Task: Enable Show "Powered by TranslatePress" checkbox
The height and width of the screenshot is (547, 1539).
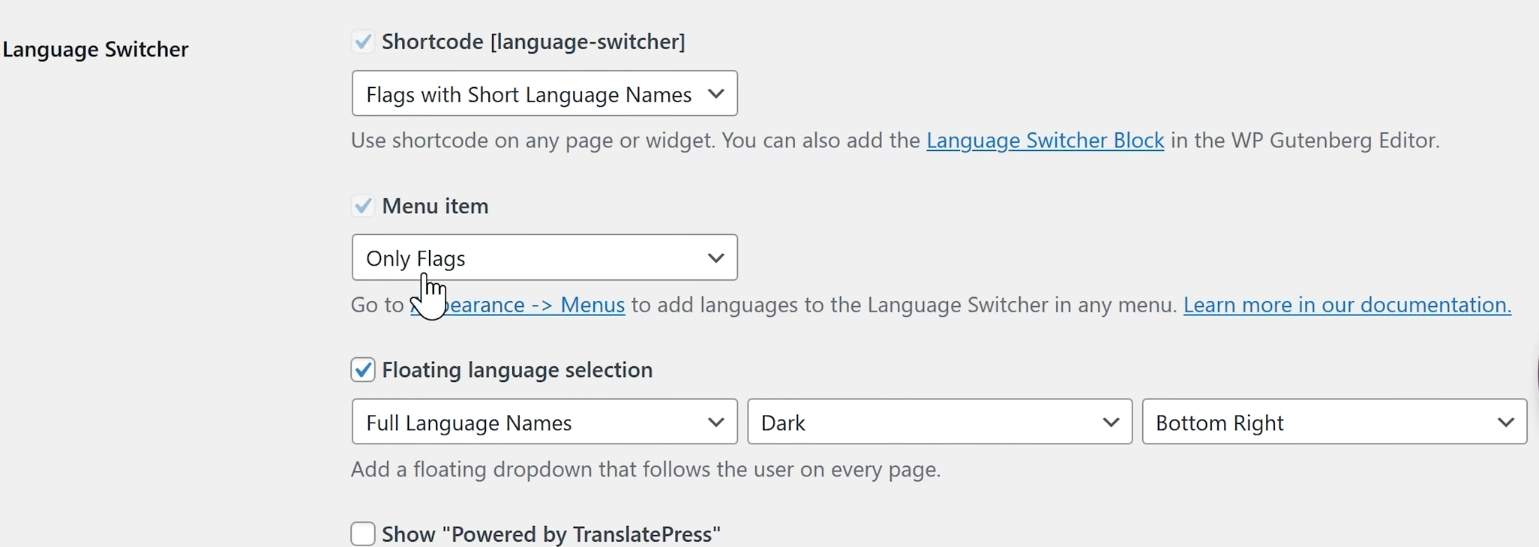Action: click(363, 534)
